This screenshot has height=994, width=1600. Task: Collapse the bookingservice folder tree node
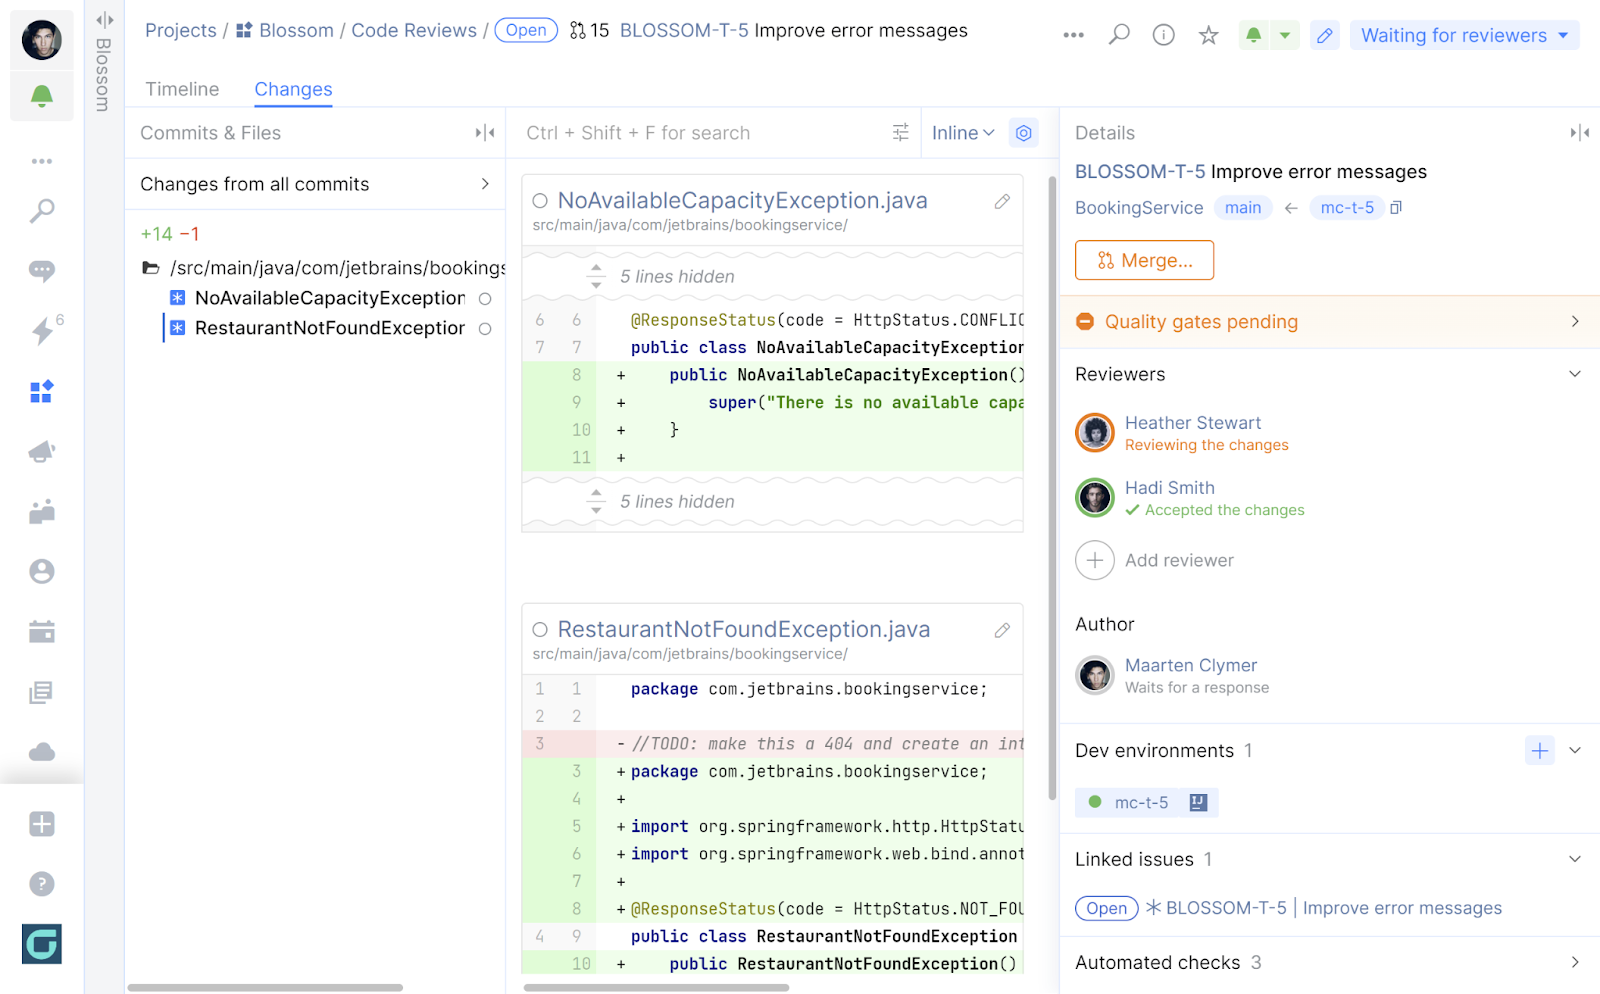click(x=151, y=268)
